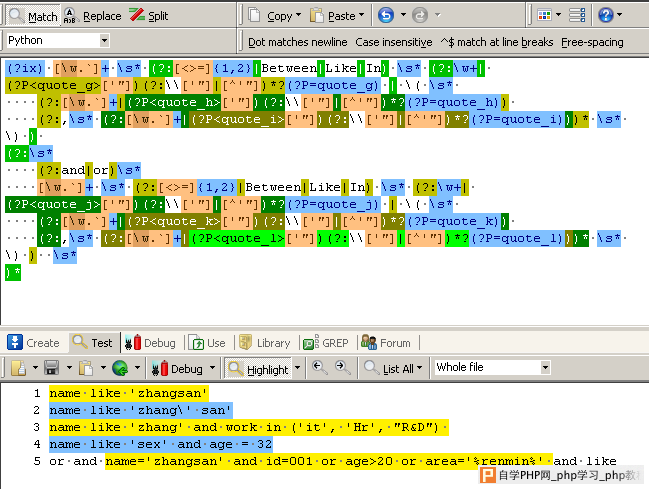This screenshot has height=489, width=649.
Task: Select the Match mode button
Action: (x=34, y=16)
